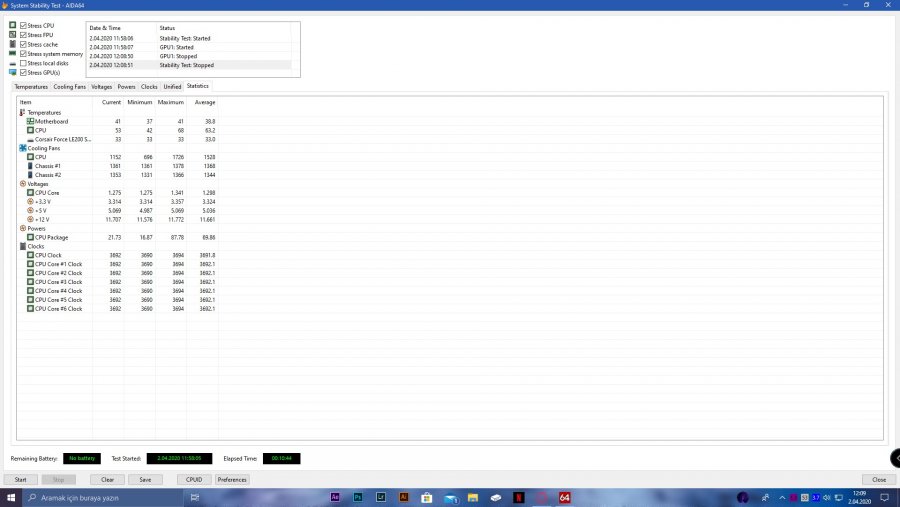Screen dimensions: 900x507
Task: Switch to the Cooling Fans tab
Action: [69, 87]
